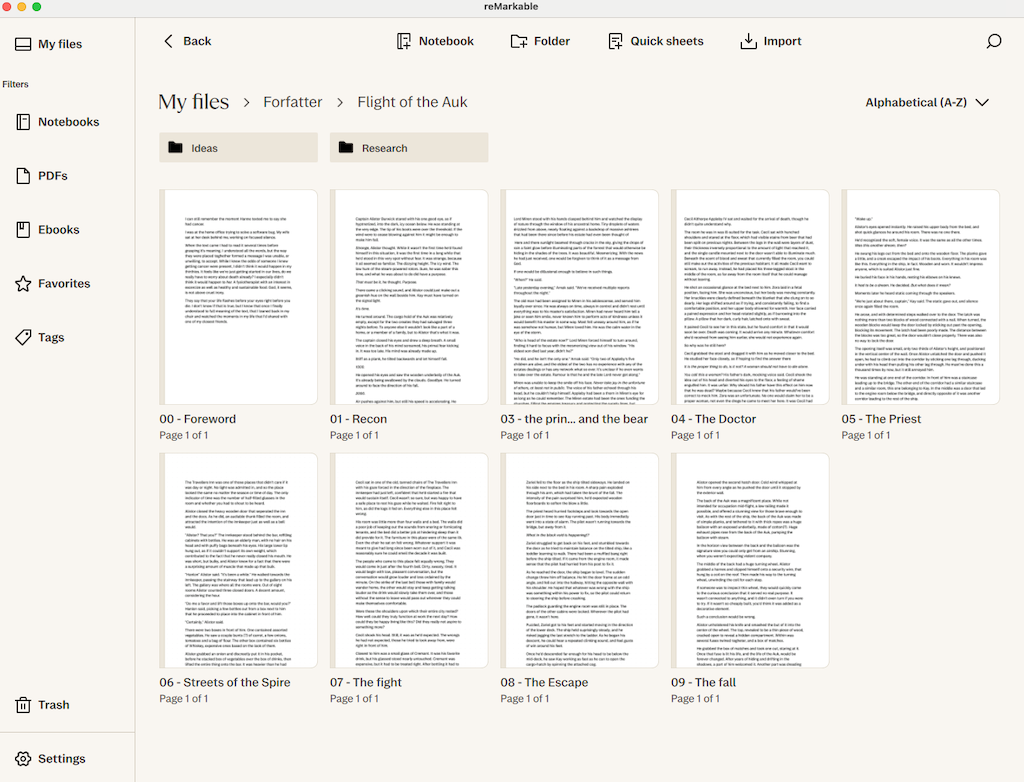Screen dimensions: 1024x782
Task: Create a new Notebook
Action: pyautogui.click(x=435, y=41)
